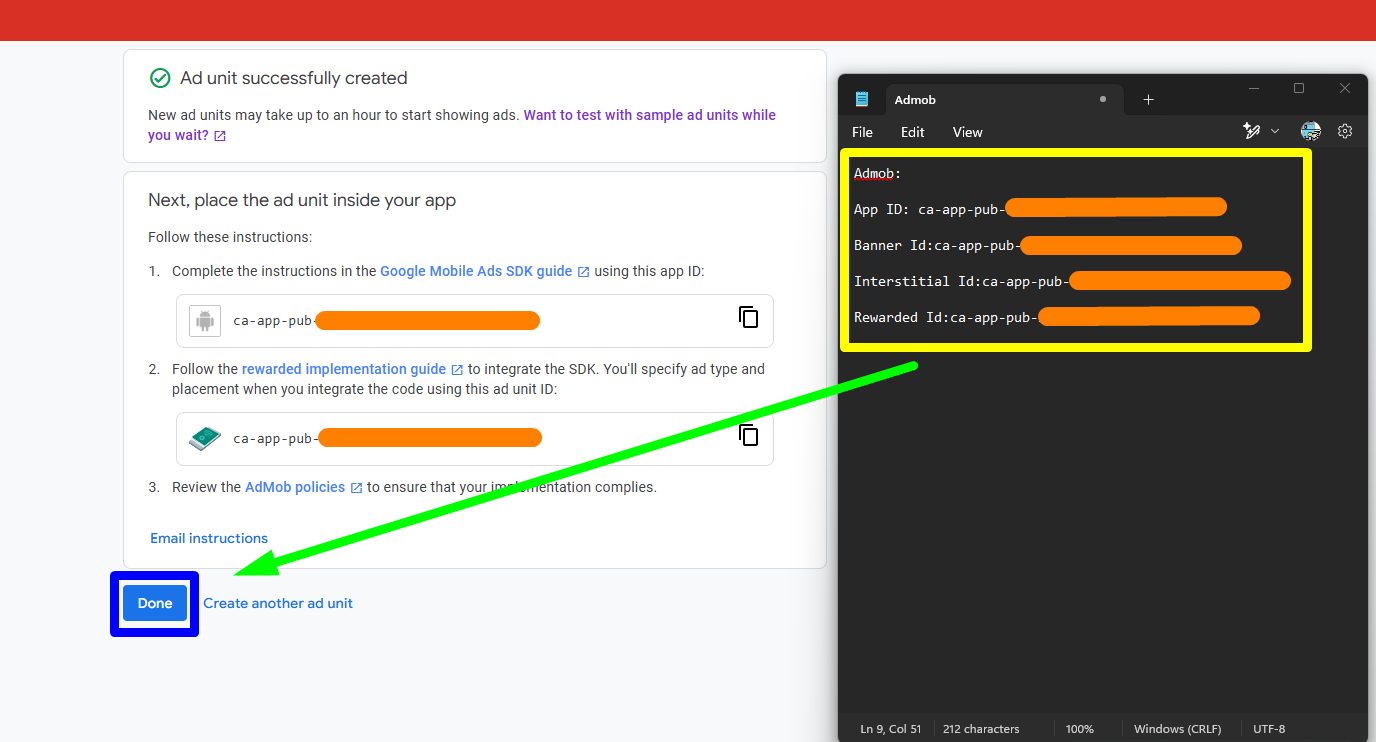The height and width of the screenshot is (742, 1376).
Task: Open the rewarded implementation guide link
Action: point(344,369)
